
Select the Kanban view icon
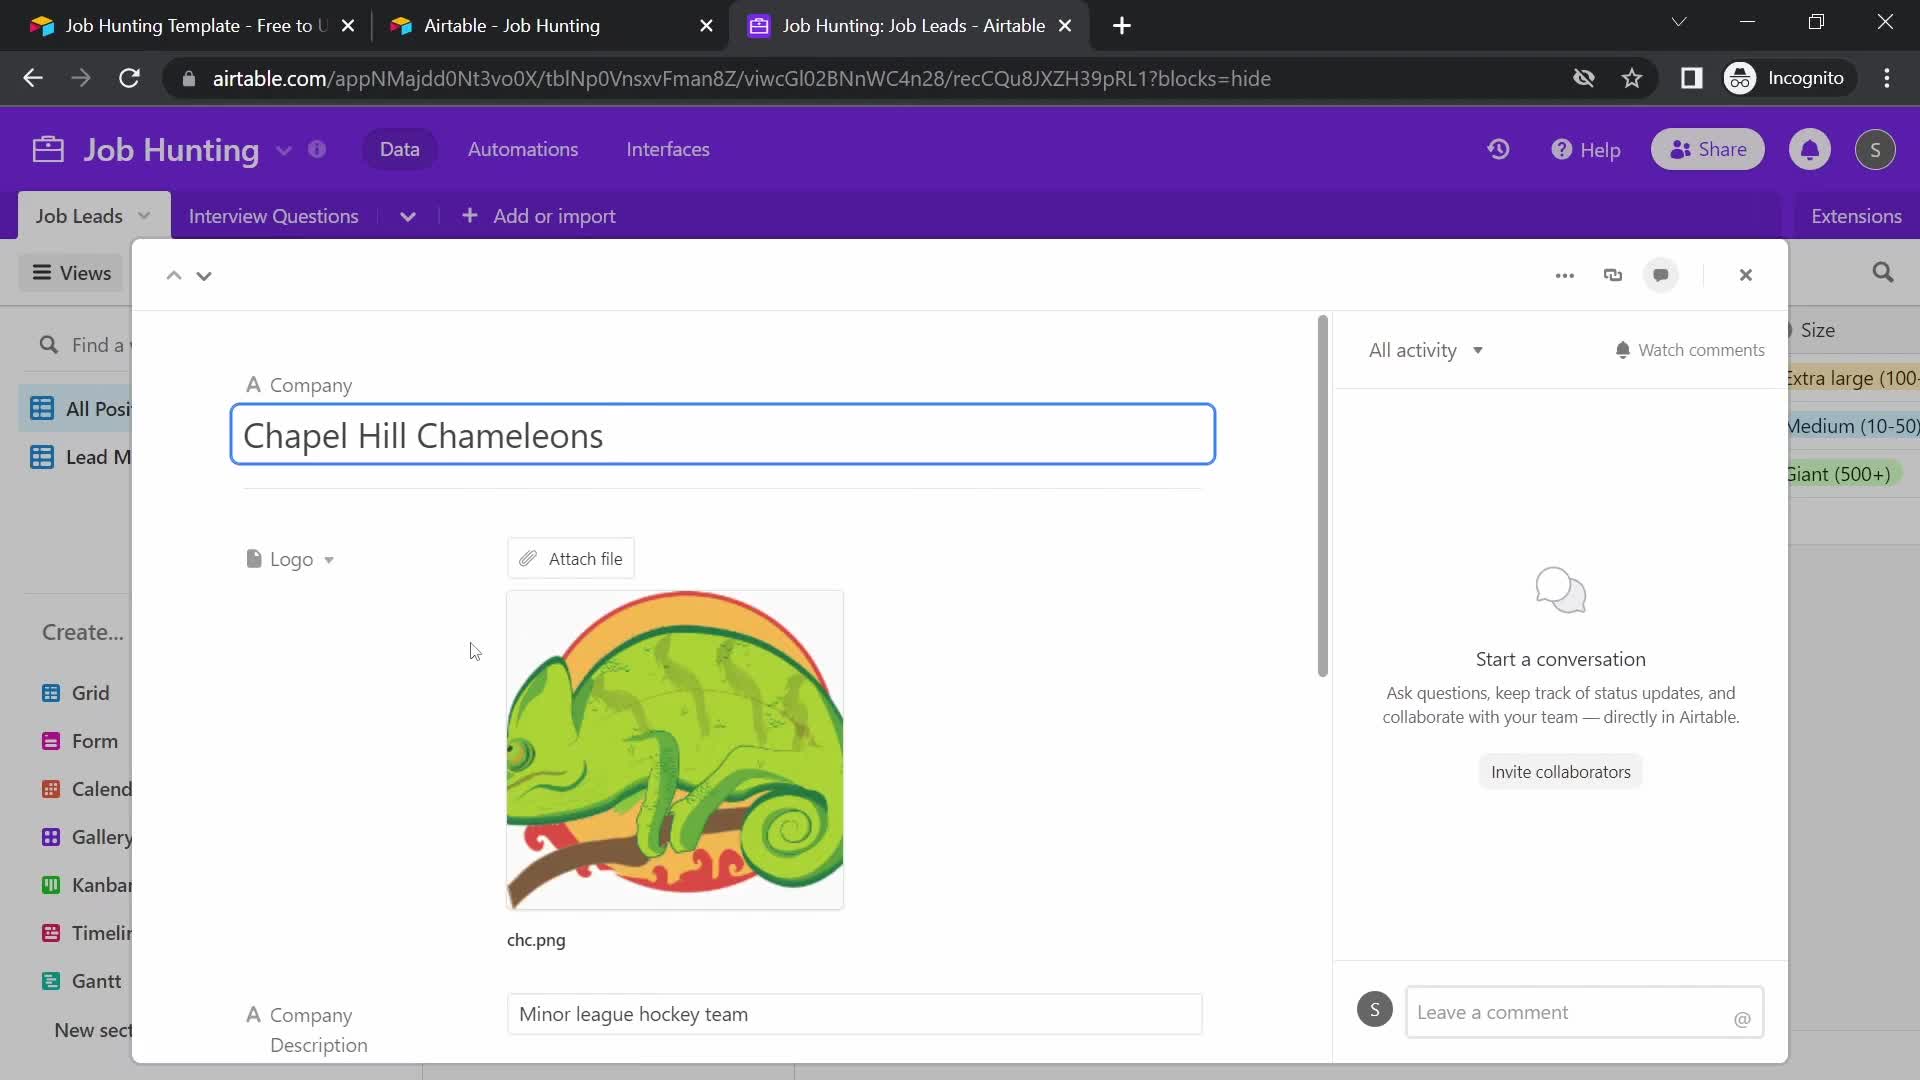tap(50, 885)
